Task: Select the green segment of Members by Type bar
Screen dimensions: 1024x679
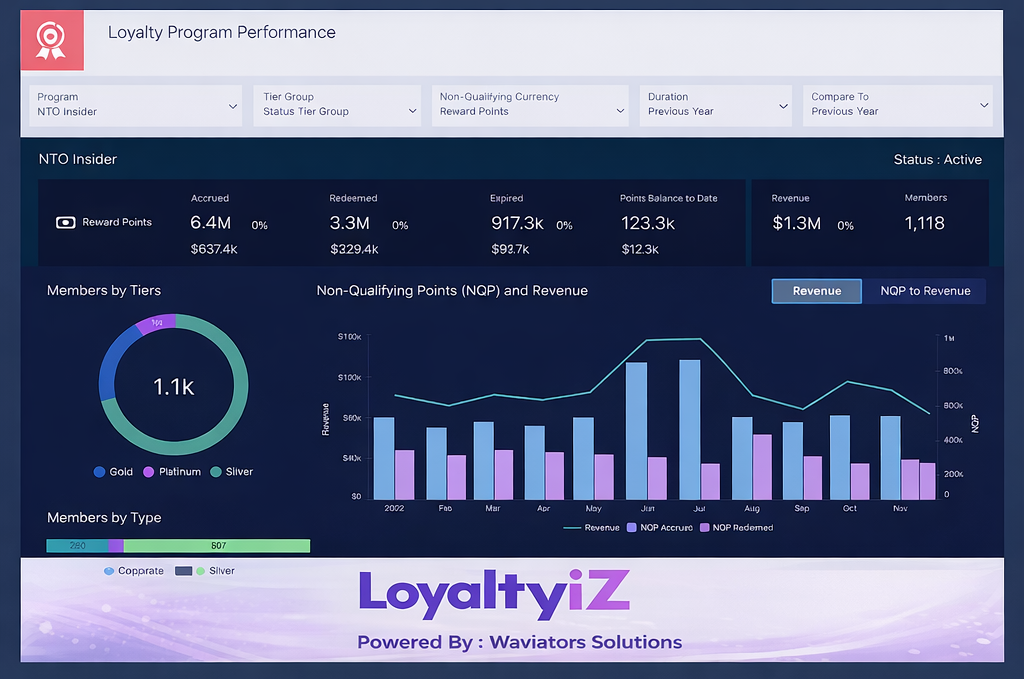Action: [x=217, y=546]
